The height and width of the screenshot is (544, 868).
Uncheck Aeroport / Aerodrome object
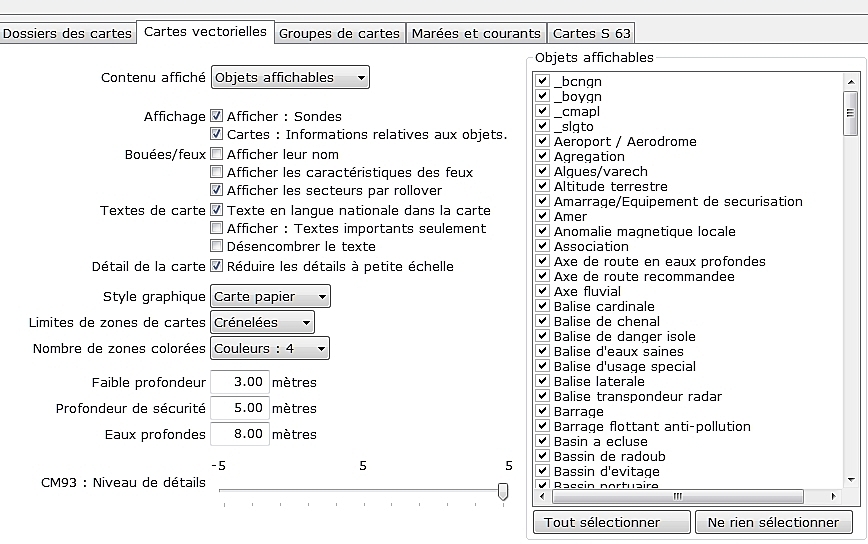coord(542,141)
